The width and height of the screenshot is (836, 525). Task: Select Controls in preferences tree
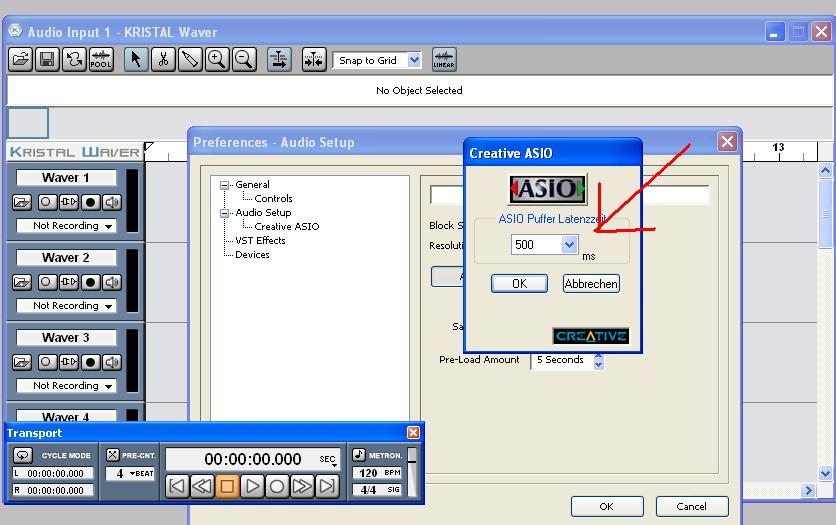274,198
